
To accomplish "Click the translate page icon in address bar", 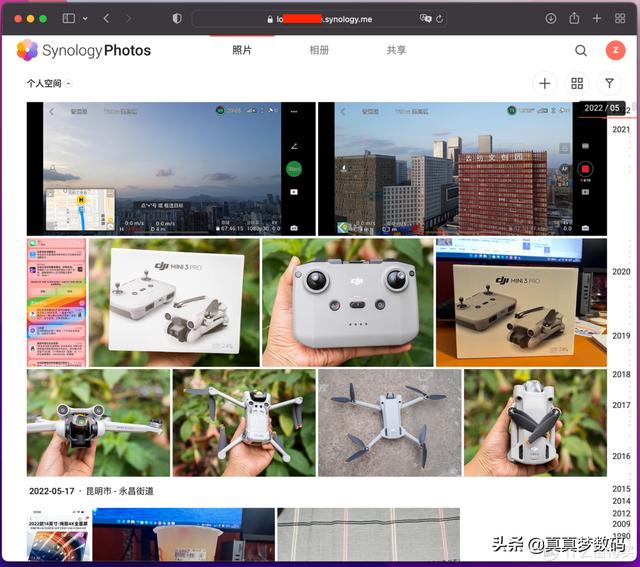I will point(425,19).
